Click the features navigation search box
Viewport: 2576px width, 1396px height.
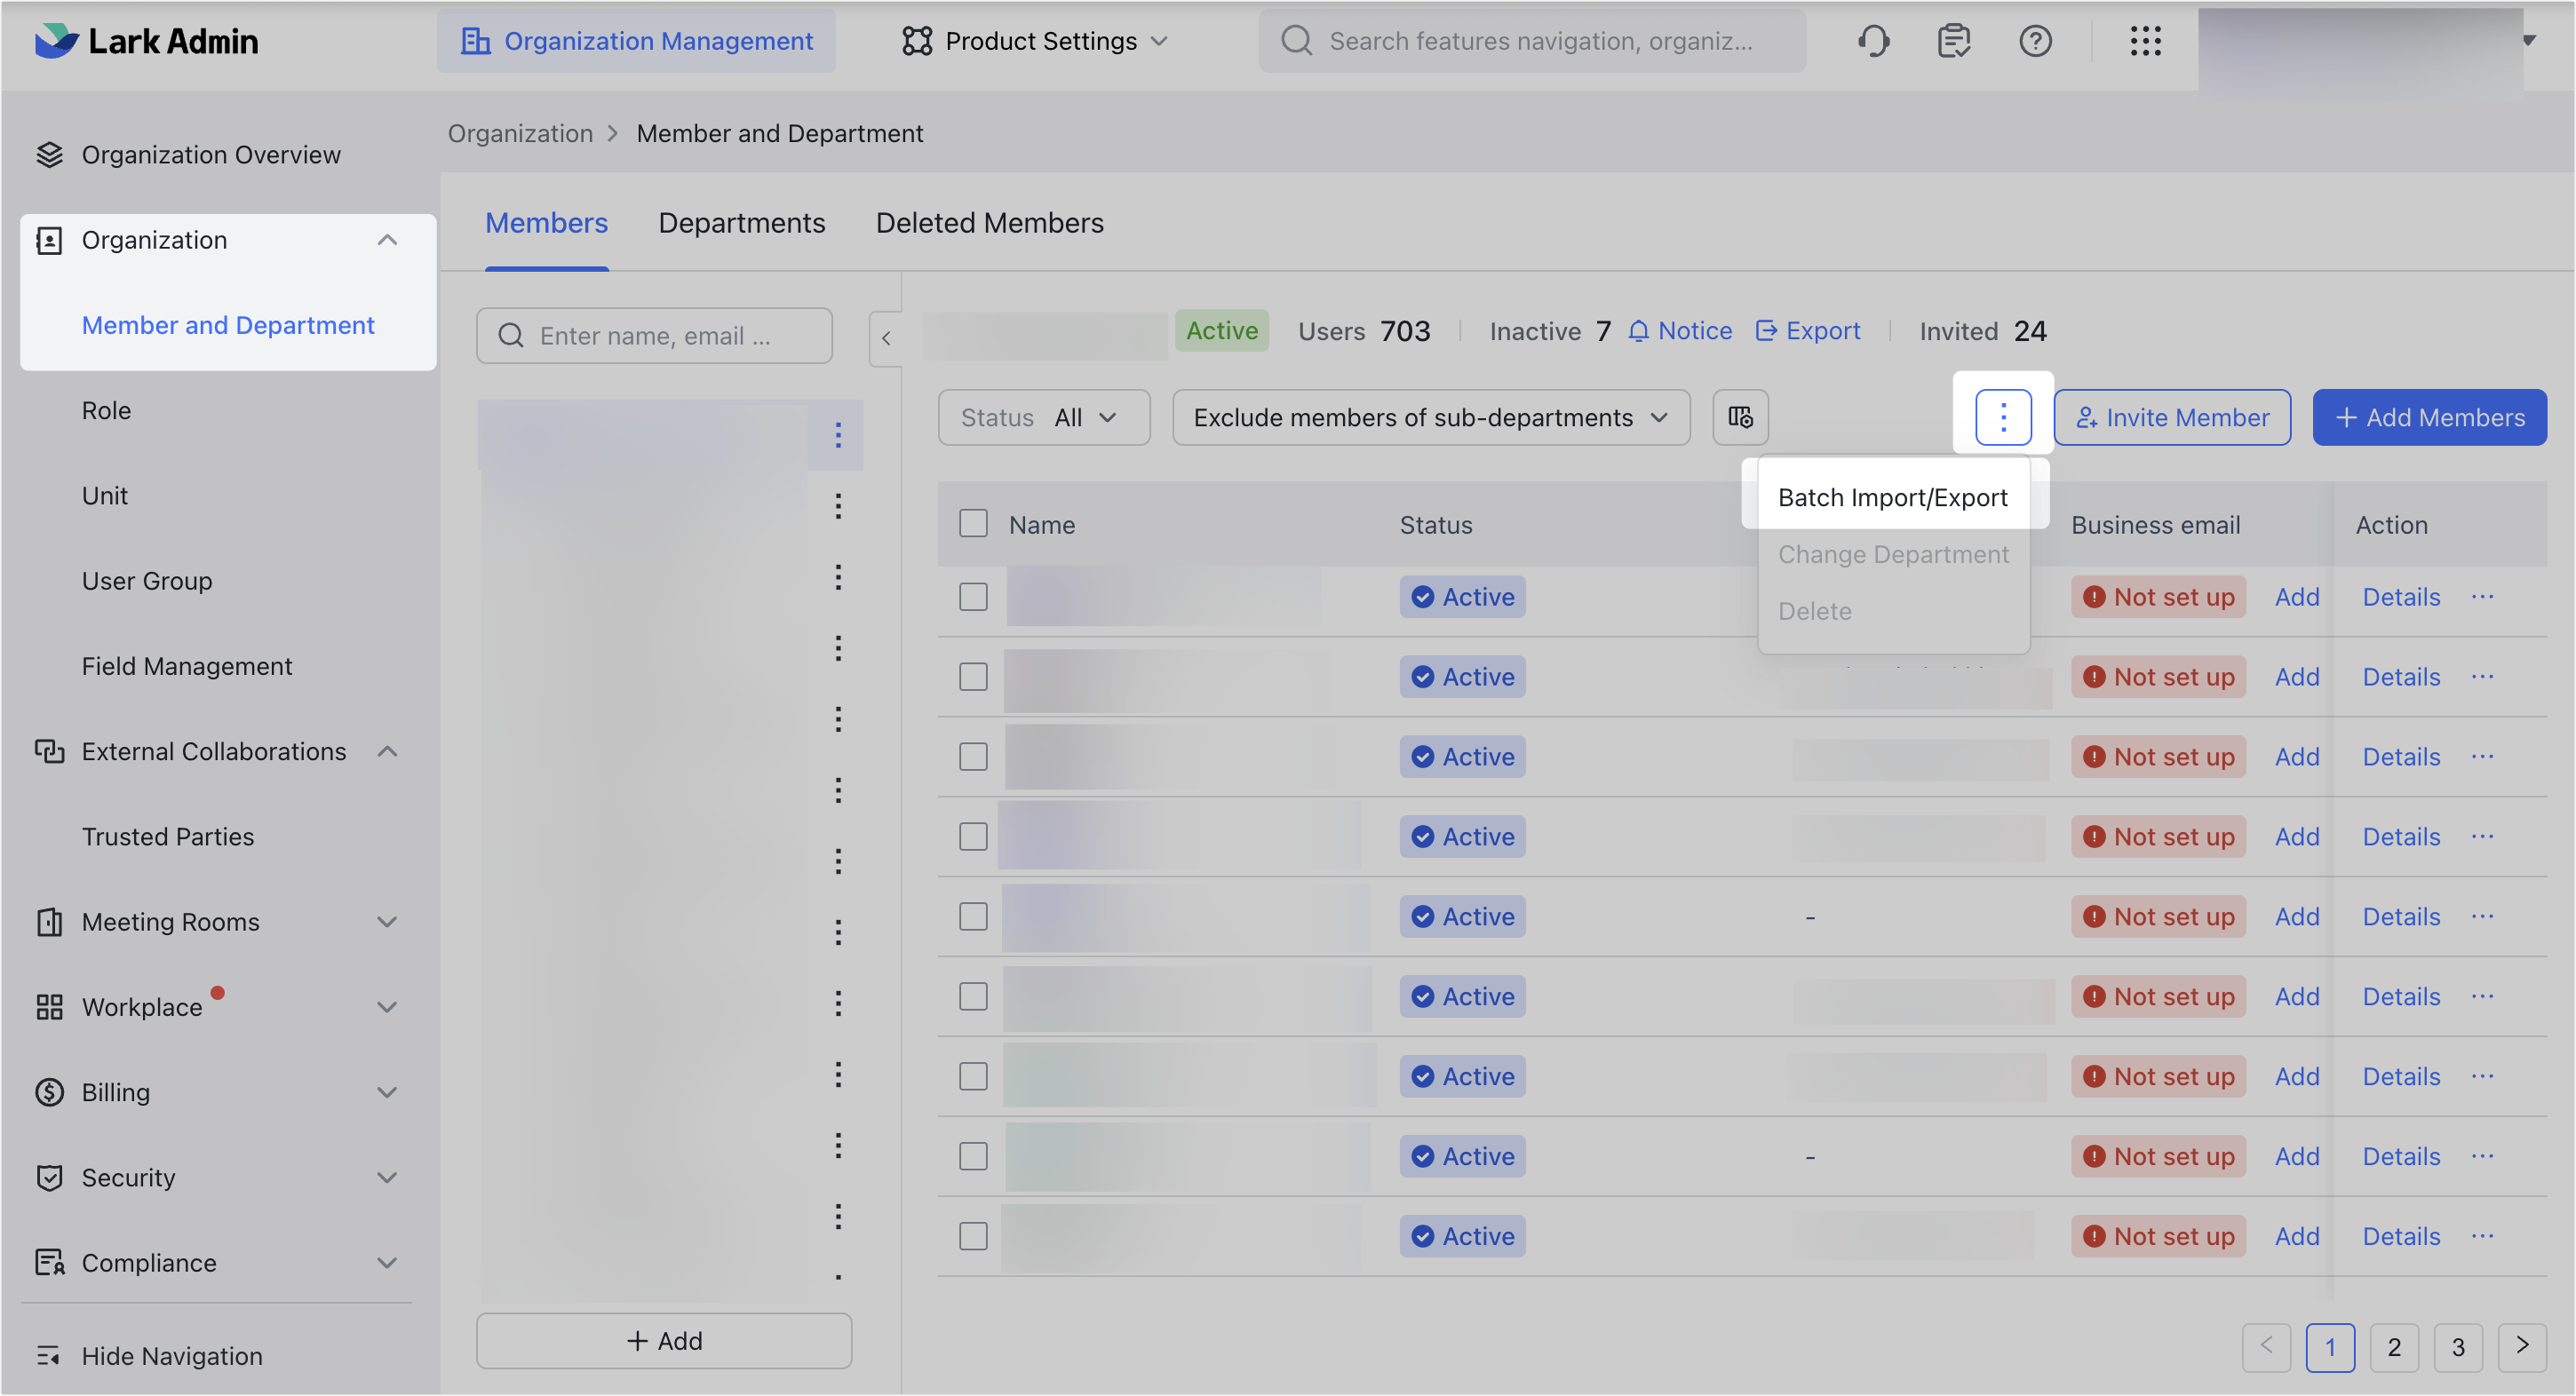pyautogui.click(x=1532, y=41)
